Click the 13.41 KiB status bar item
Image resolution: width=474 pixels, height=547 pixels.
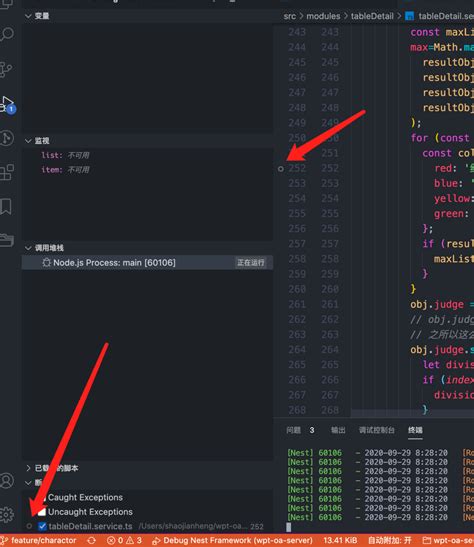[340, 540]
